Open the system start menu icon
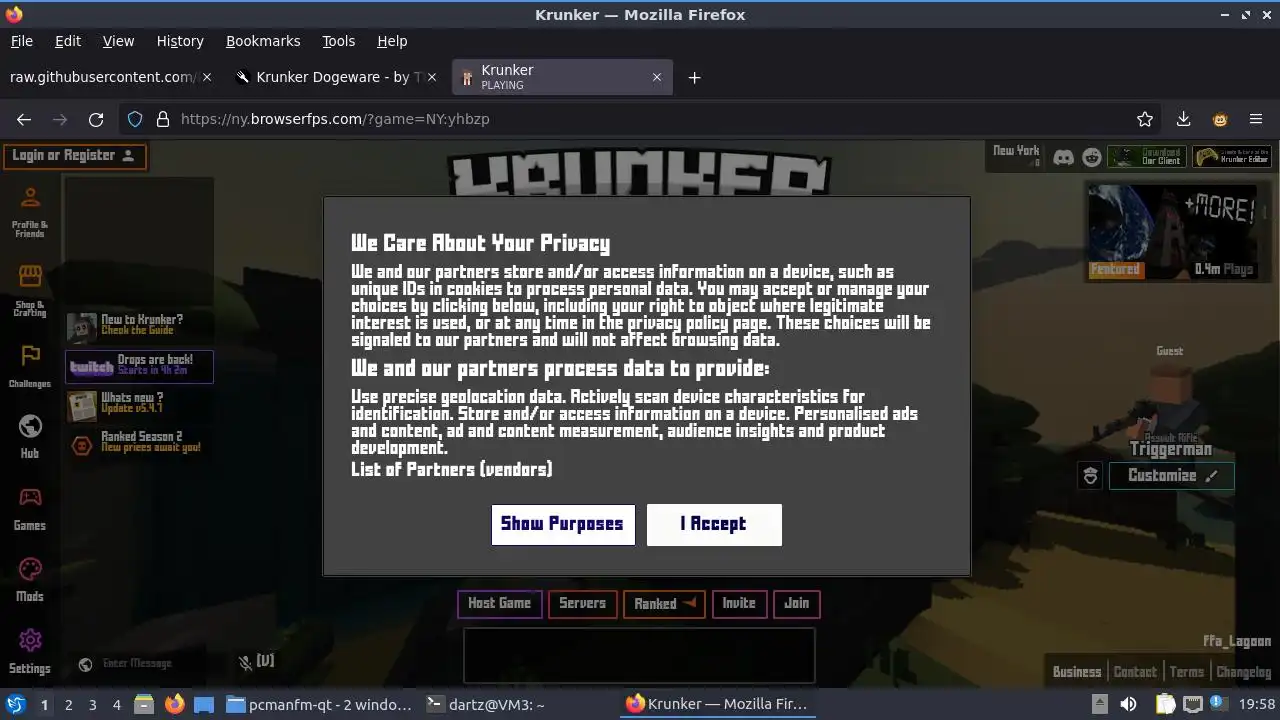The height and width of the screenshot is (720, 1280). [15, 704]
